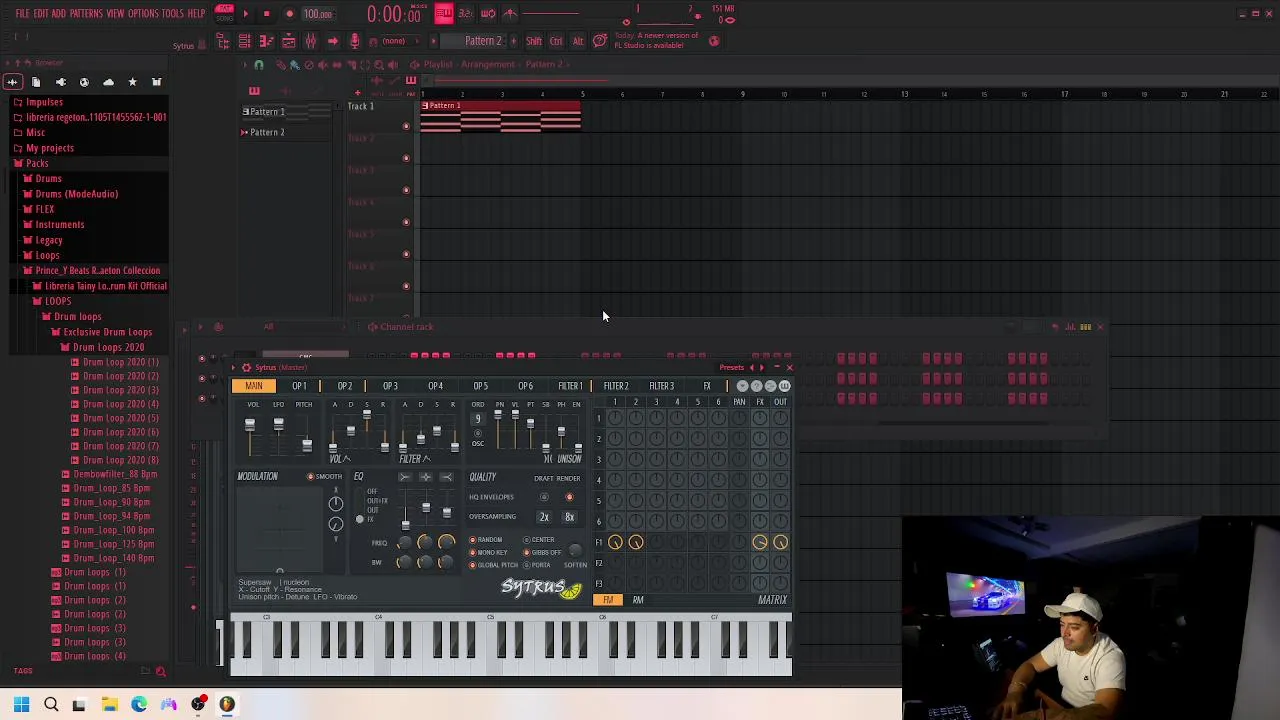Click the Shift button in toolbar
Viewport: 1280px width, 720px height.
[534, 41]
